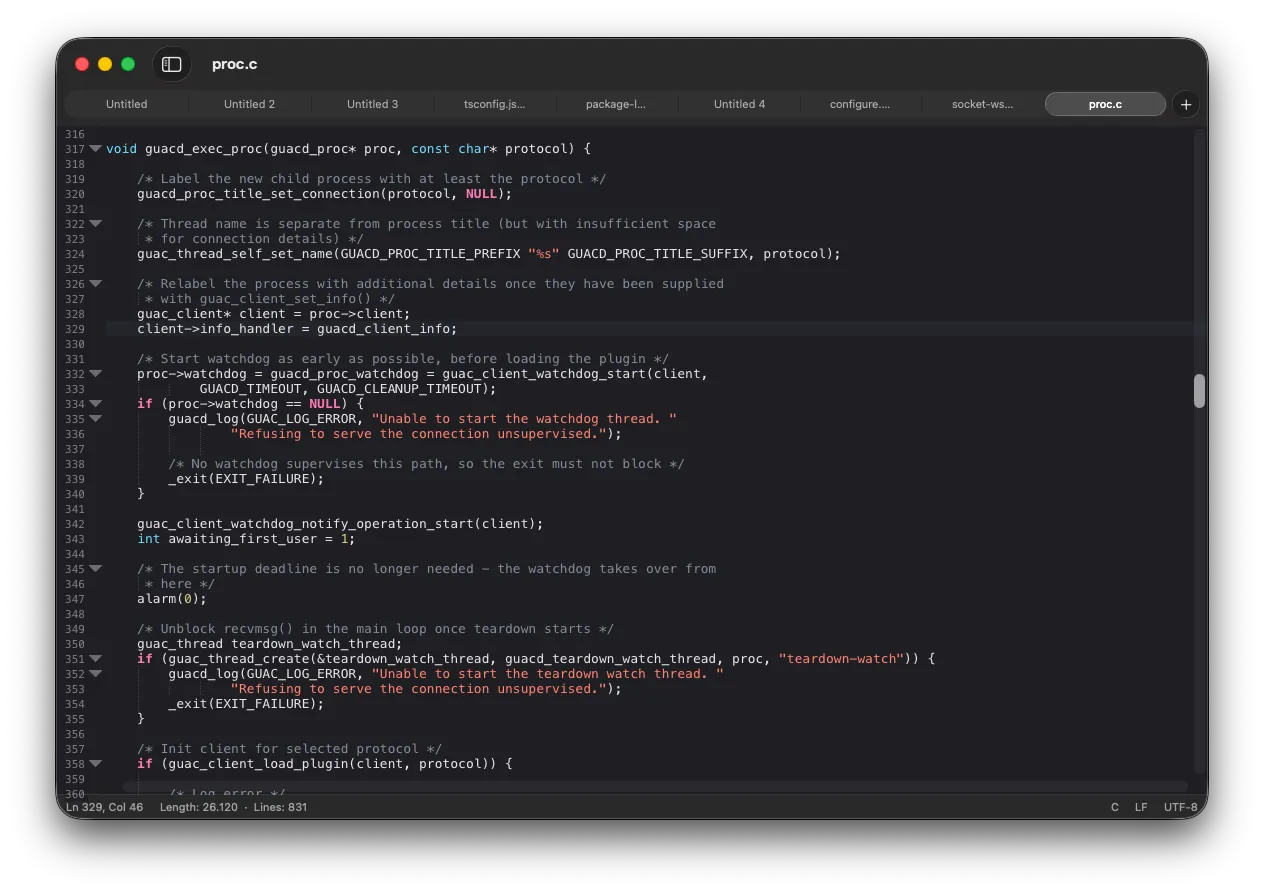
Task: Collapse the fold arrow at line 358
Action: (x=96, y=764)
